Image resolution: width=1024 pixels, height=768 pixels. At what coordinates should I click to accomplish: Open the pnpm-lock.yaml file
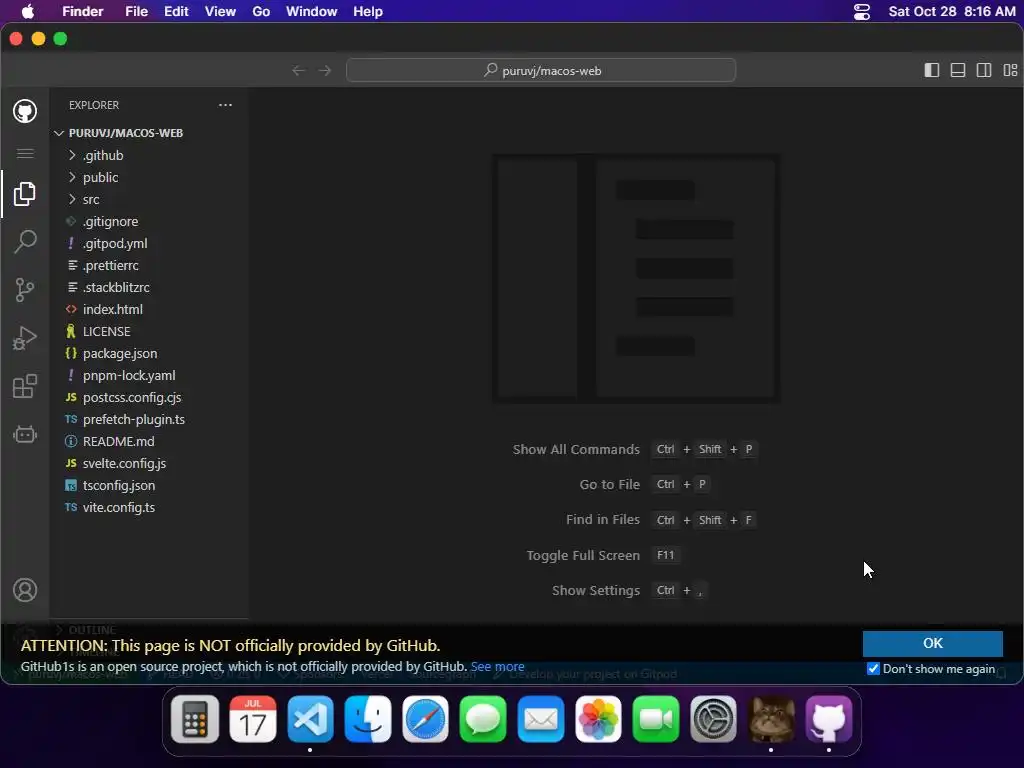pyautogui.click(x=148, y=376)
